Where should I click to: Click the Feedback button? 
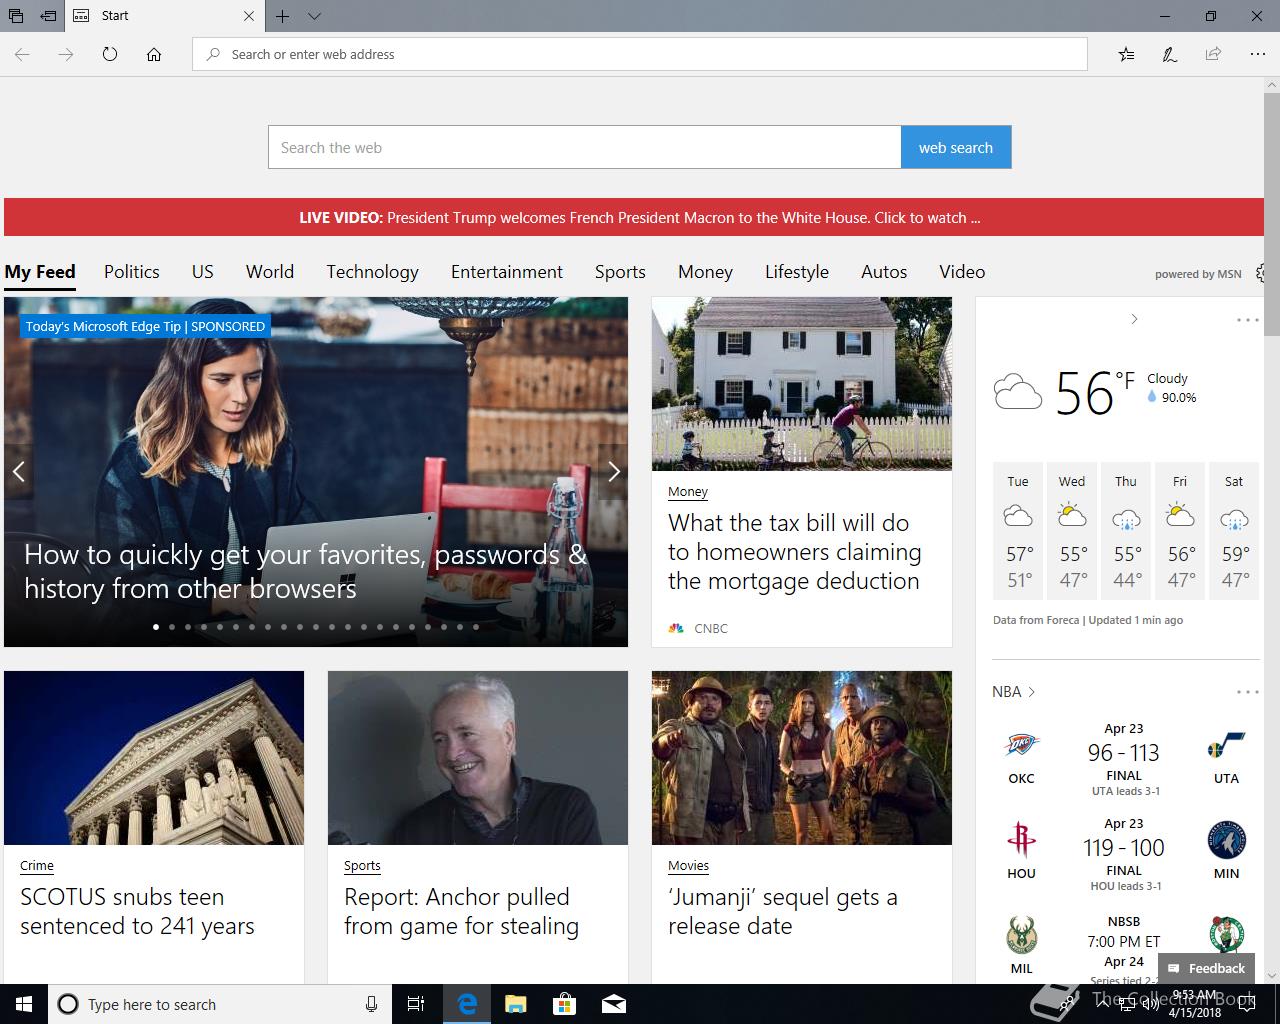point(1206,968)
